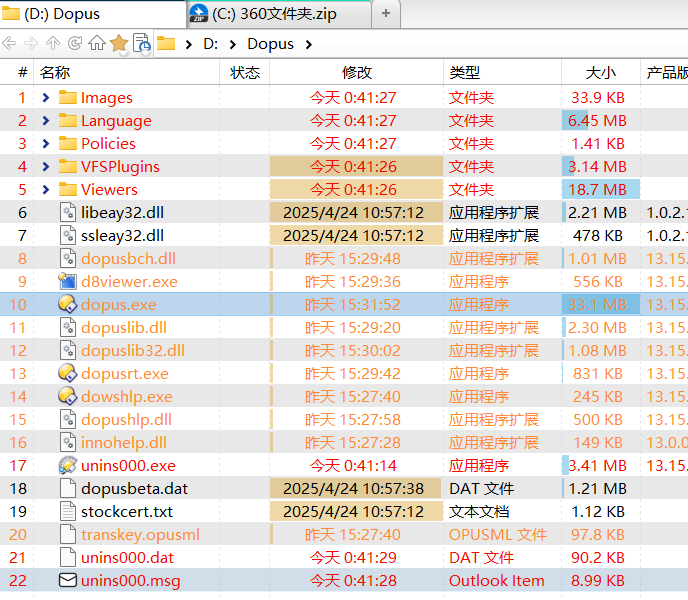
Task: Select the dopuslib32.dll file name
Action: pos(133,350)
